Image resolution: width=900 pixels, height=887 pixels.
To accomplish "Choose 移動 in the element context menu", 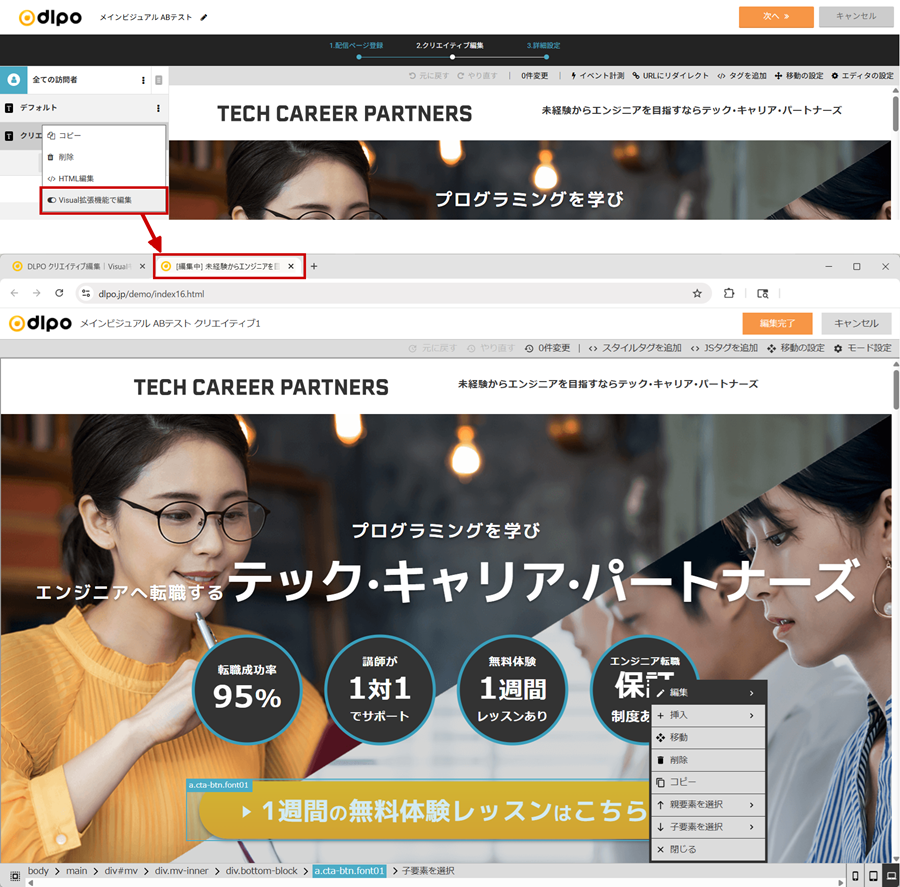I will [x=708, y=738].
